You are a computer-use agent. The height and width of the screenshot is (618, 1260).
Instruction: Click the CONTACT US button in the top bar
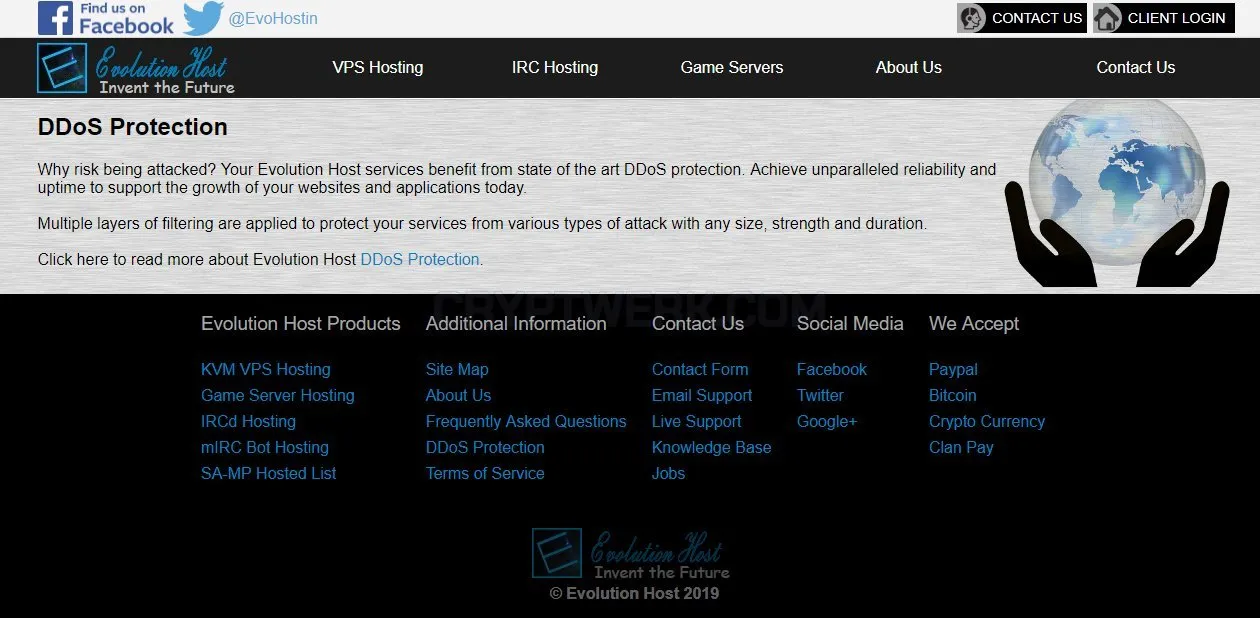[1022, 18]
